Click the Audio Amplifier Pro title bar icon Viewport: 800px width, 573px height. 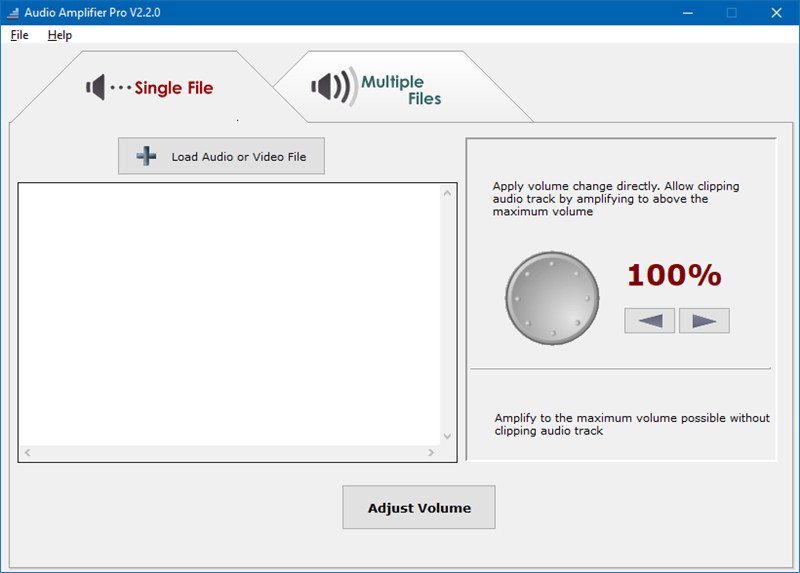pyautogui.click(x=13, y=13)
